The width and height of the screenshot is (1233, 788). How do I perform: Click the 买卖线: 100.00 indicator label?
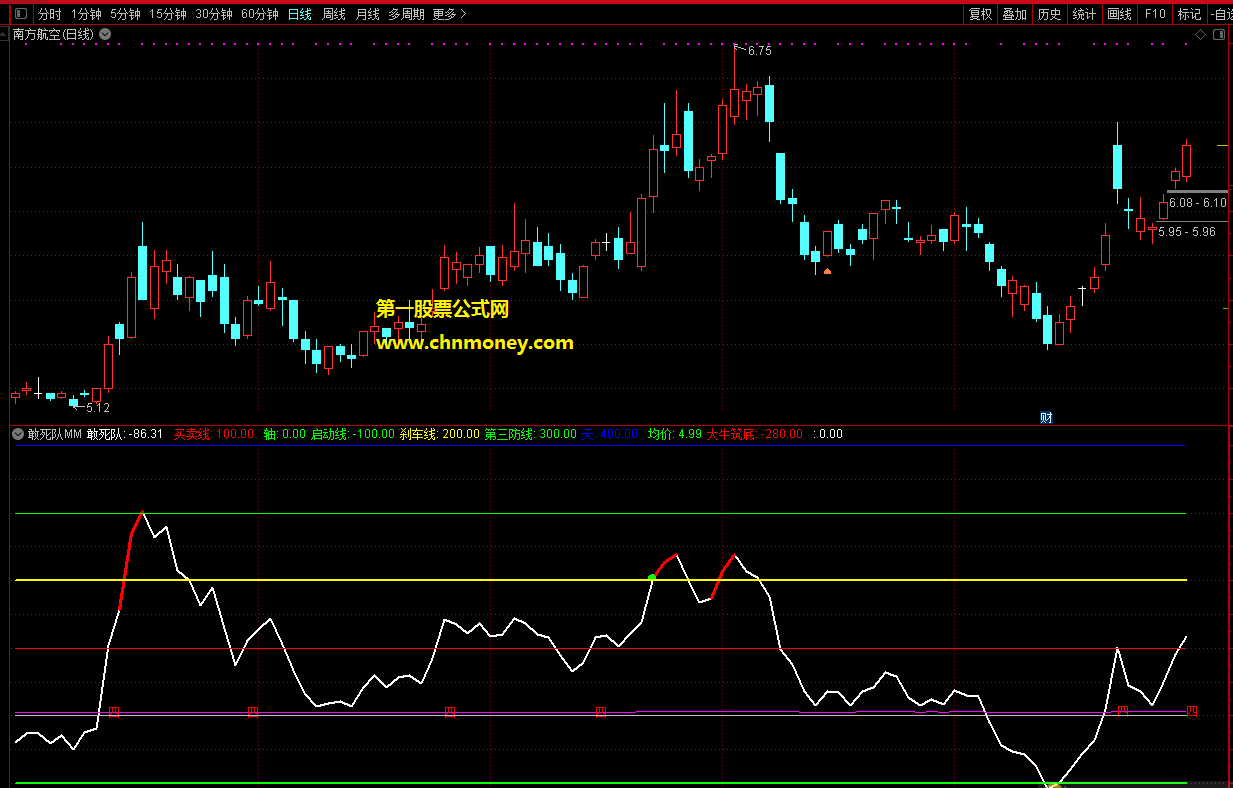[214, 434]
